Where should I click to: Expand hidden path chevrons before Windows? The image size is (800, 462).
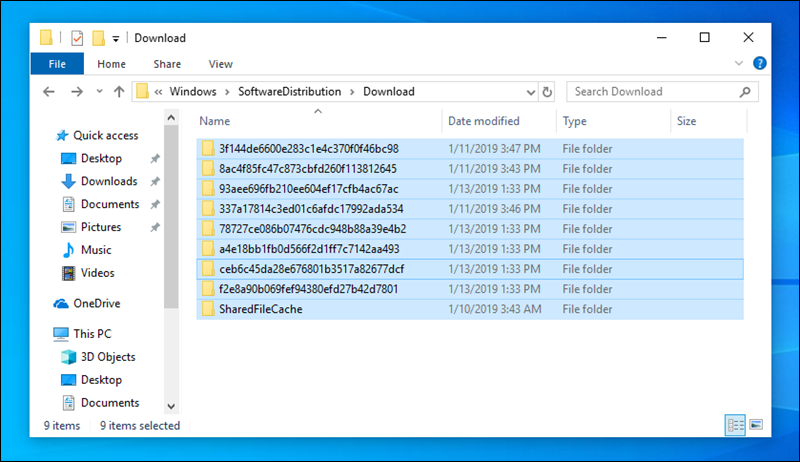[159, 92]
